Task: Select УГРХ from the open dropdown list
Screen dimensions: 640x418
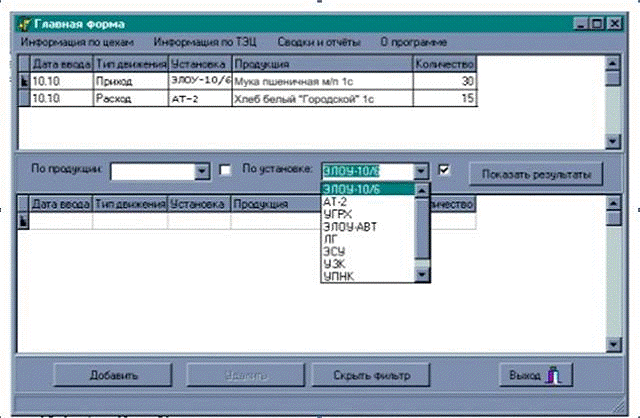Action: (337, 213)
